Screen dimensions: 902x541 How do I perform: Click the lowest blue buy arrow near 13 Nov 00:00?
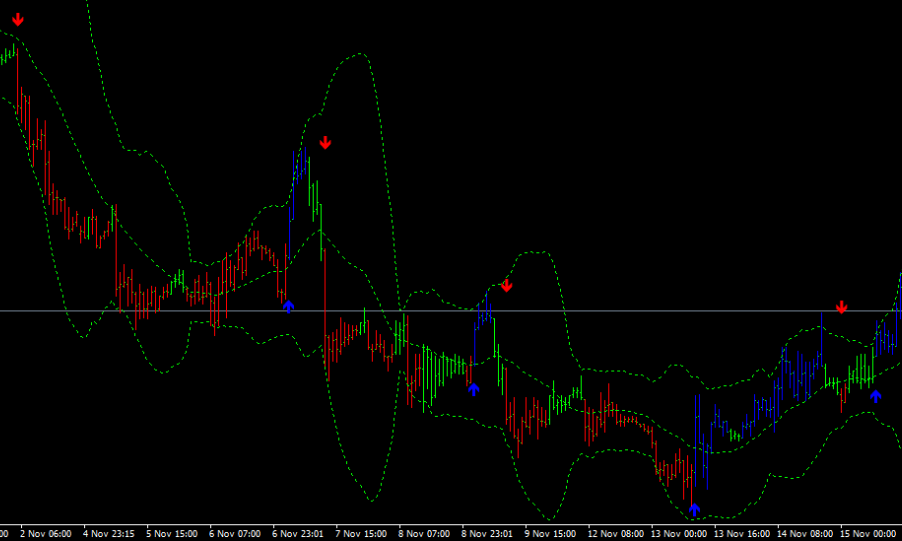(694, 509)
